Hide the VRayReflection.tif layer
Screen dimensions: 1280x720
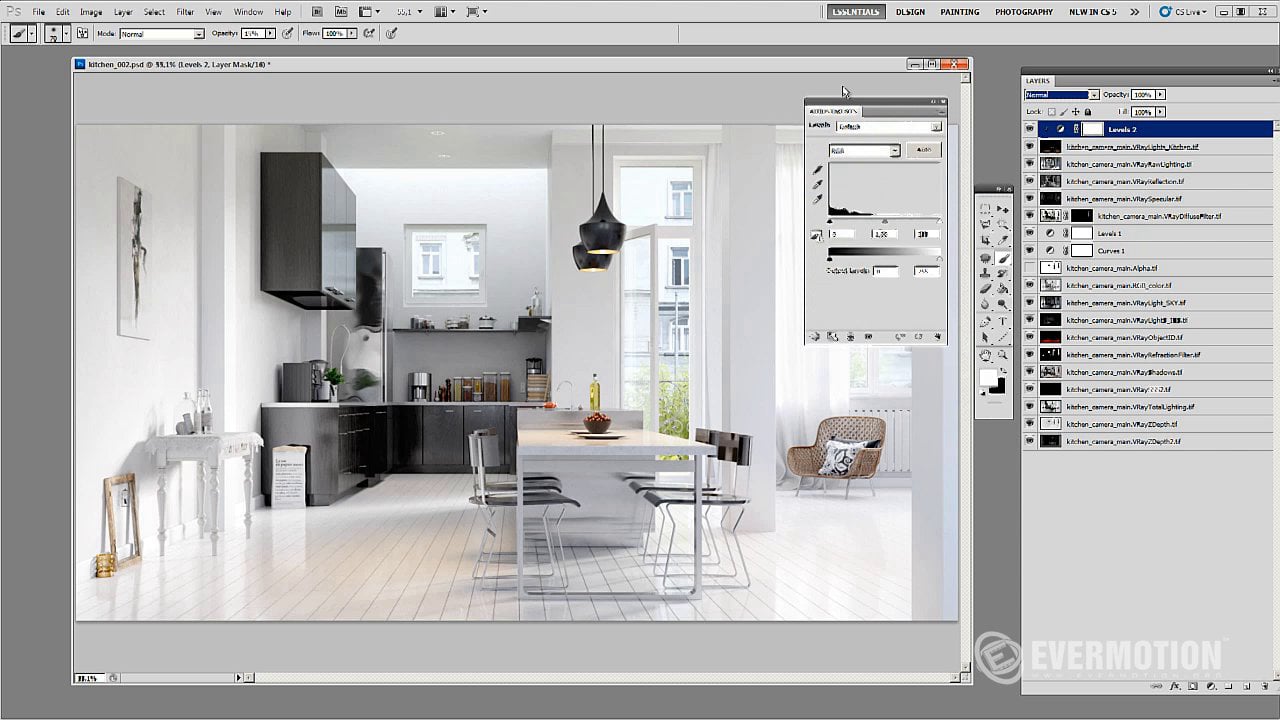(1030, 181)
